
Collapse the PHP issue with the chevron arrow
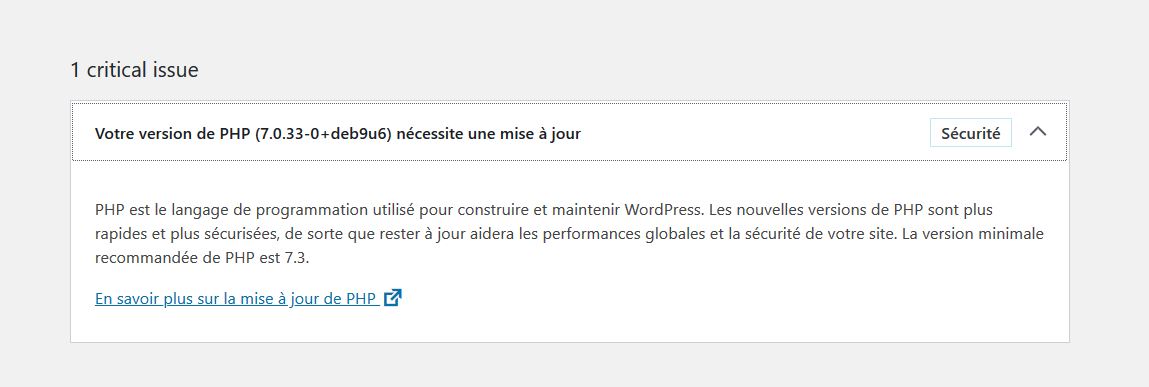click(x=1038, y=132)
